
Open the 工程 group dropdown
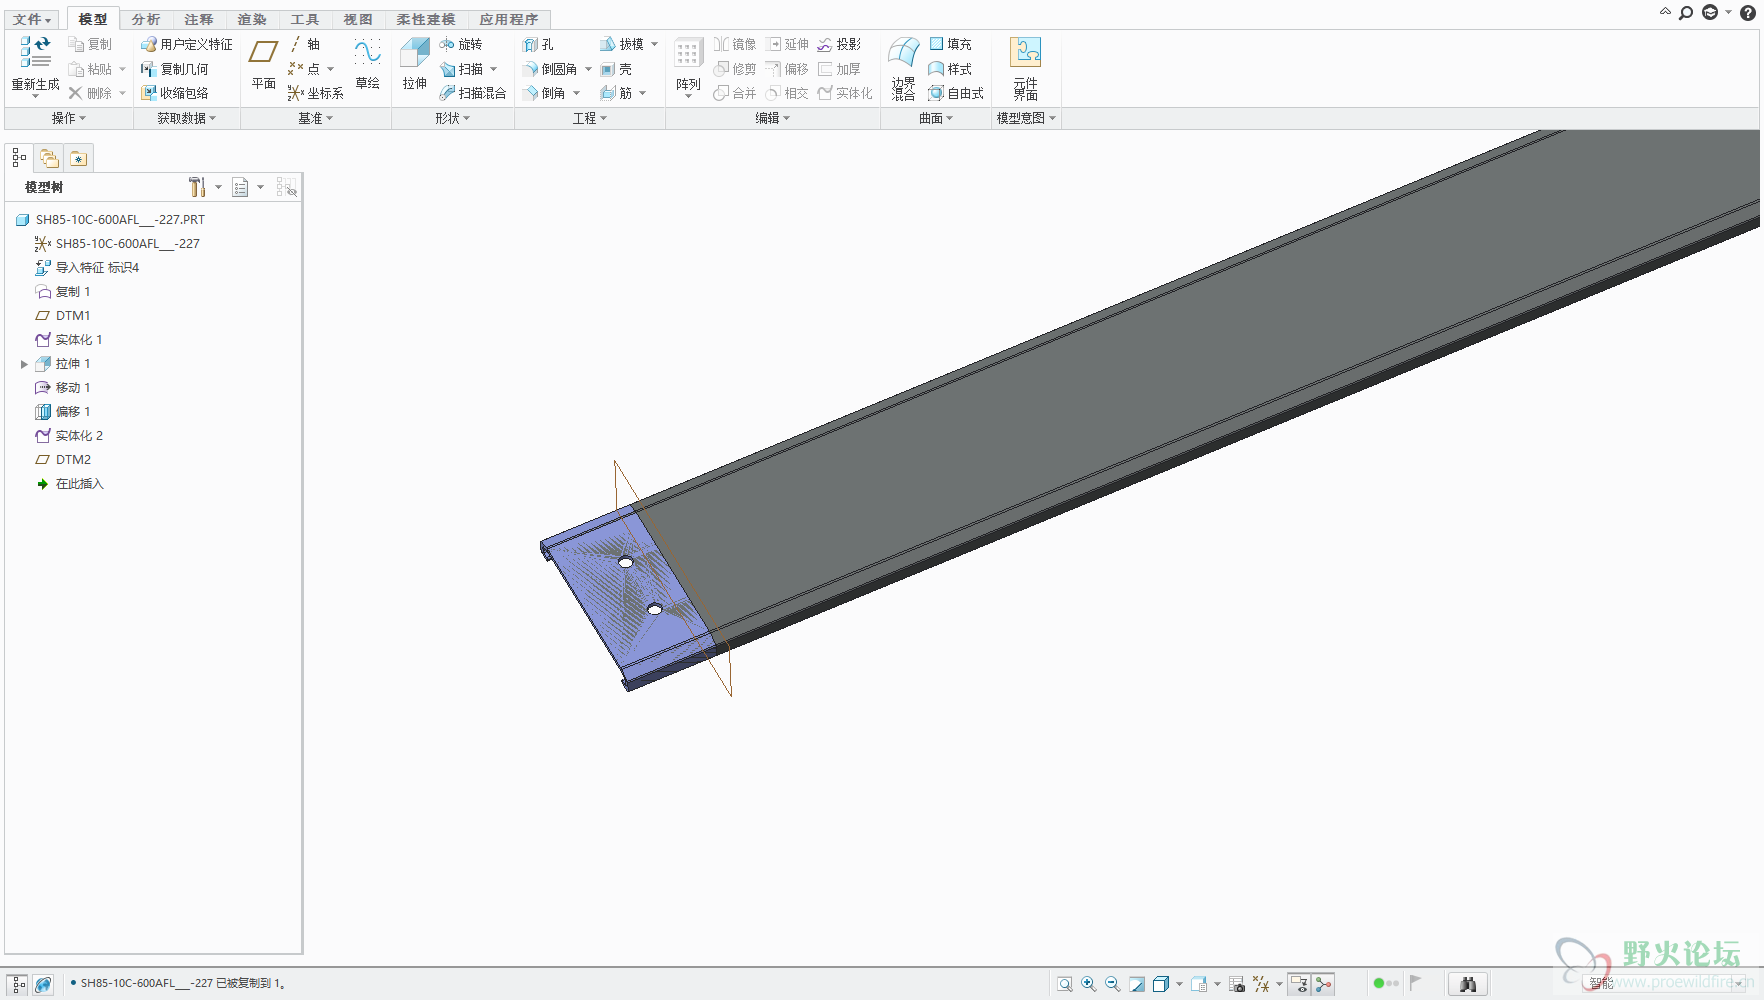coord(590,118)
